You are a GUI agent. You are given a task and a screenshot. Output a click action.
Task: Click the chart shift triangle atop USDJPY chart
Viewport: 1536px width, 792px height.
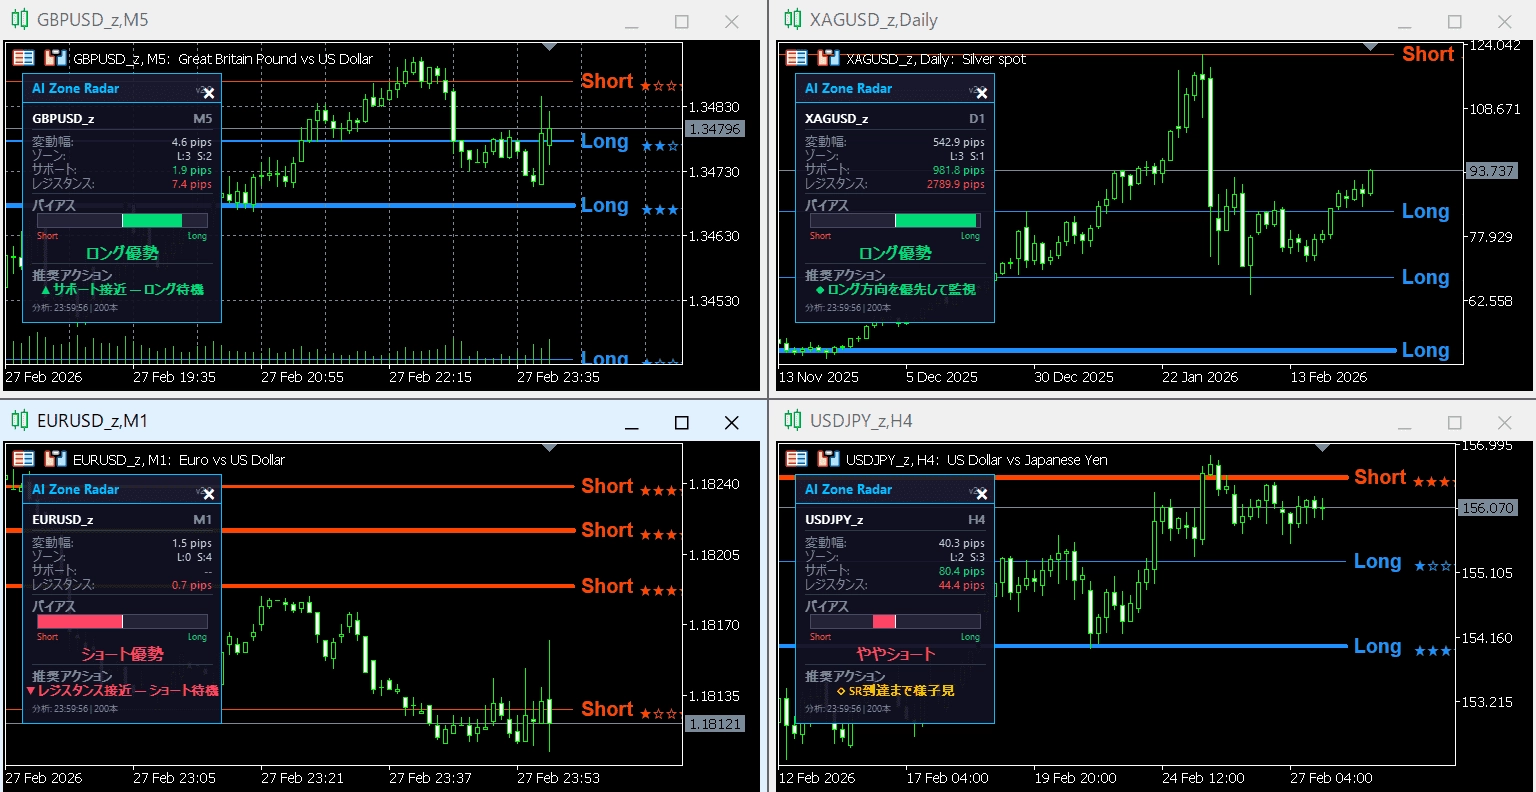[1322, 447]
